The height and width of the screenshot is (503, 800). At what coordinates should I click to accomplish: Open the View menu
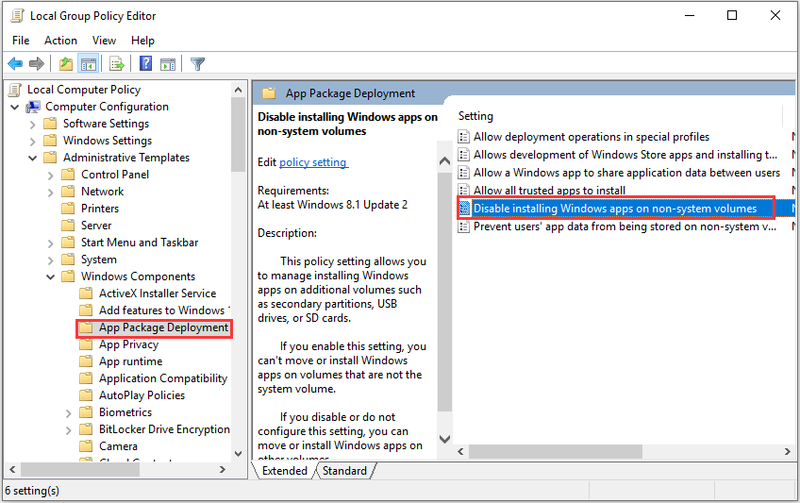tap(104, 40)
